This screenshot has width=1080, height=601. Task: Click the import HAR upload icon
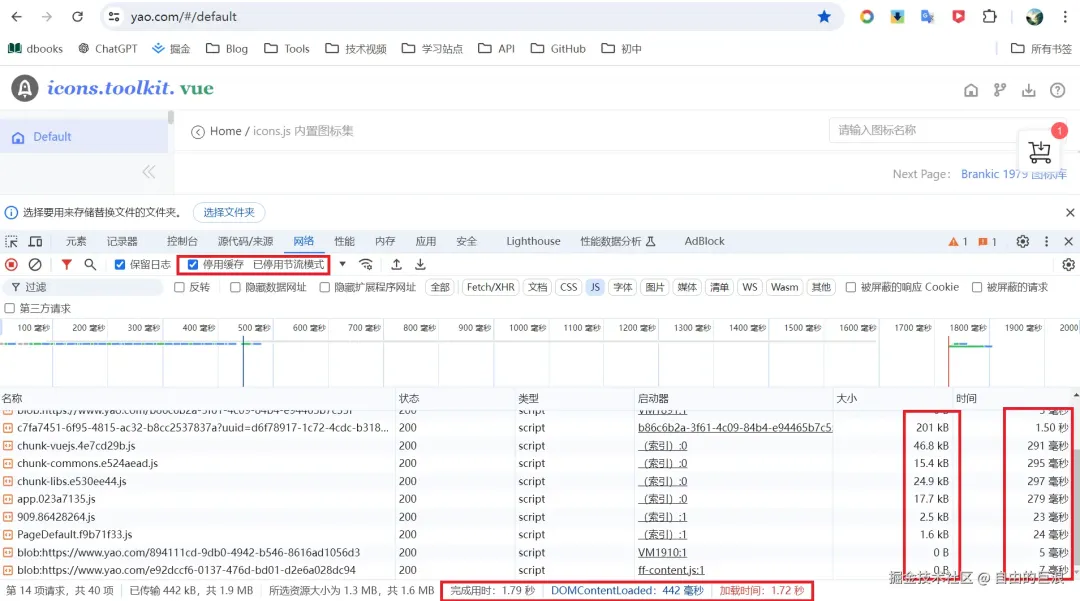pos(396,265)
